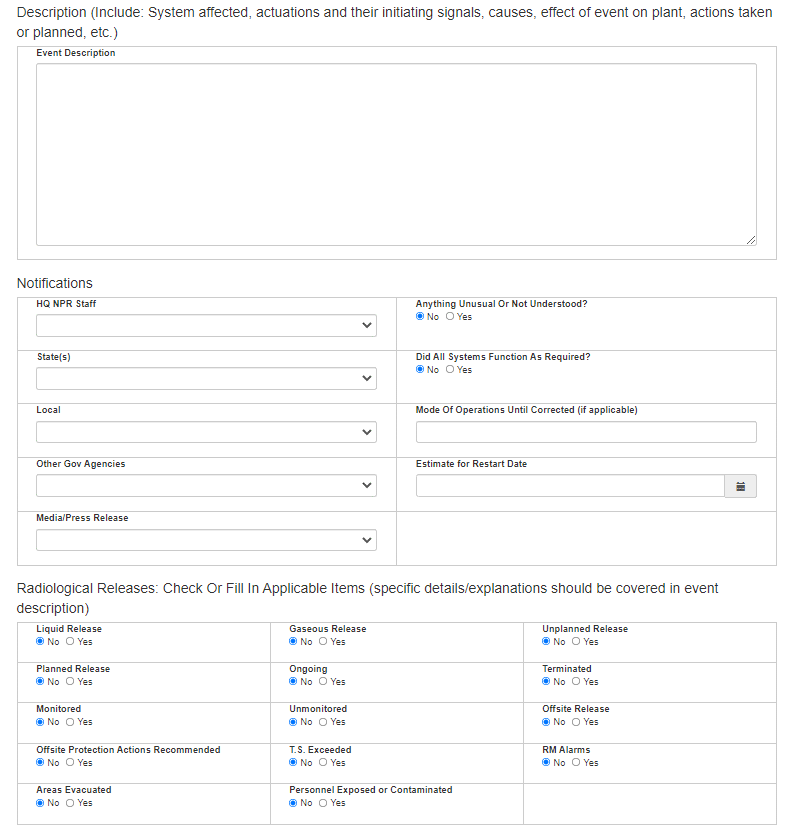This screenshot has width=790, height=832.
Task: Expand the Media/Press Release dropdown
Action: tap(206, 540)
